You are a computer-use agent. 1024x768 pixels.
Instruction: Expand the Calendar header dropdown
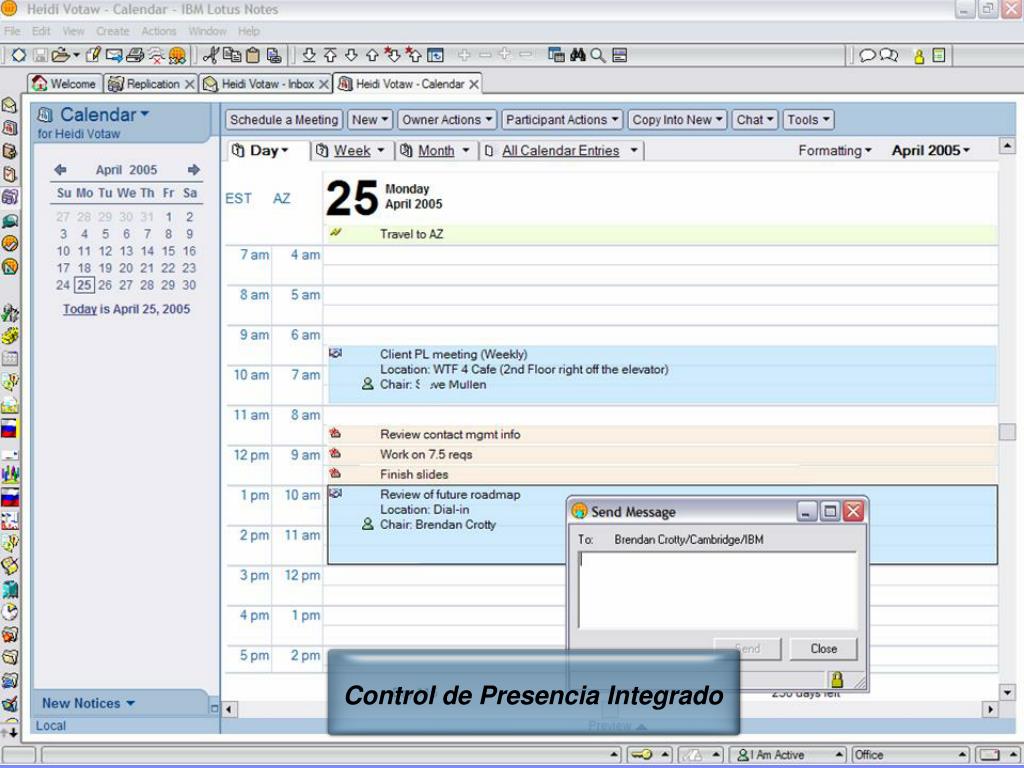point(104,114)
